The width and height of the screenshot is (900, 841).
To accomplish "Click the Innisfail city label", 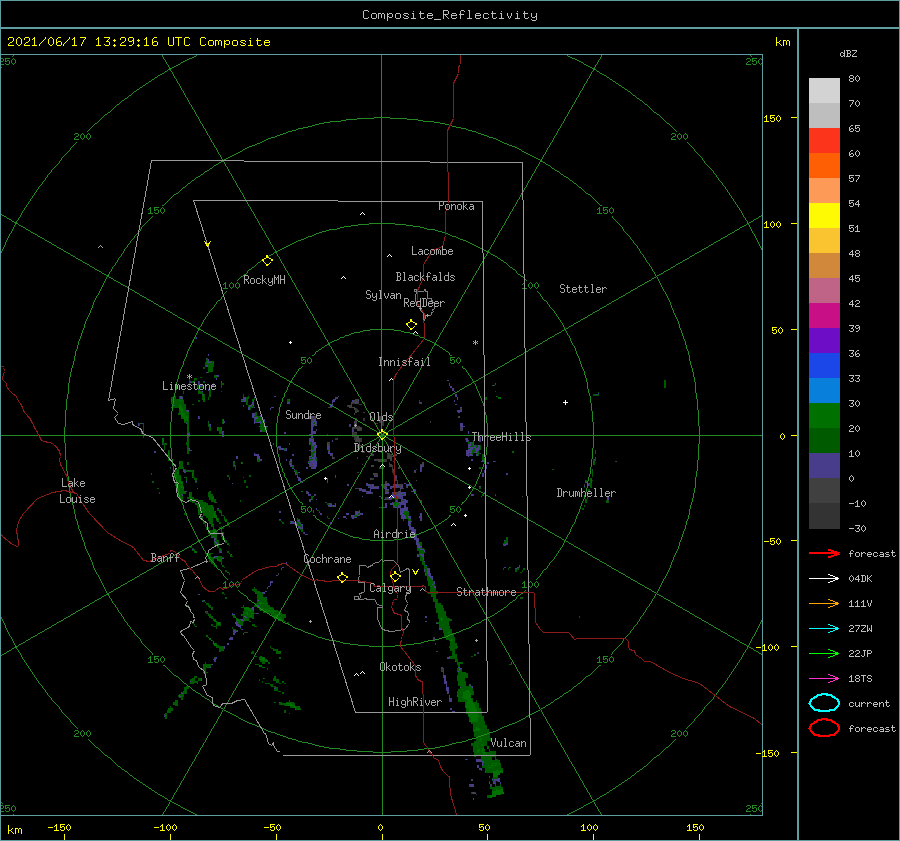I will point(404,362).
